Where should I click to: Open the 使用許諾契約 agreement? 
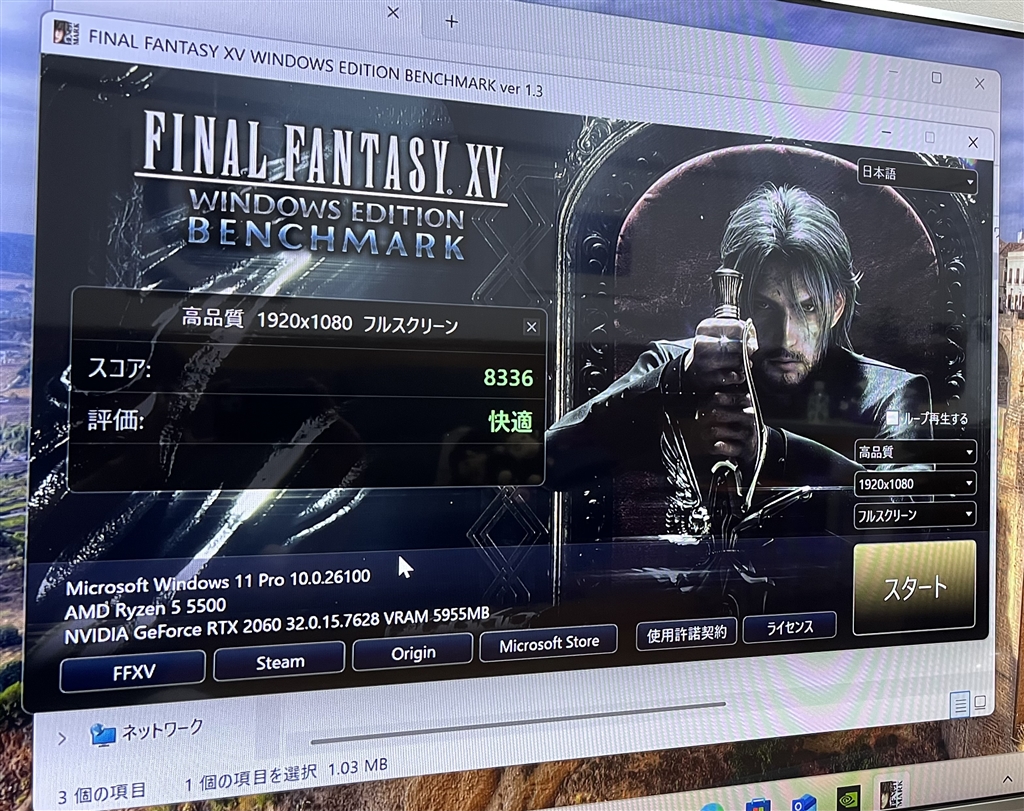[686, 633]
